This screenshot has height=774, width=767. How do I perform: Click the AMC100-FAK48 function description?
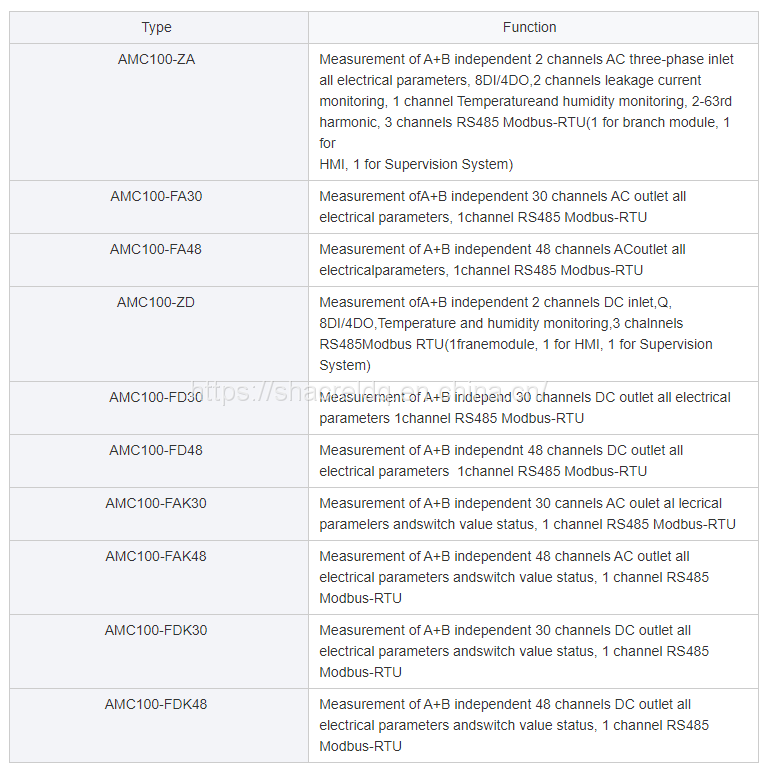tap(514, 577)
